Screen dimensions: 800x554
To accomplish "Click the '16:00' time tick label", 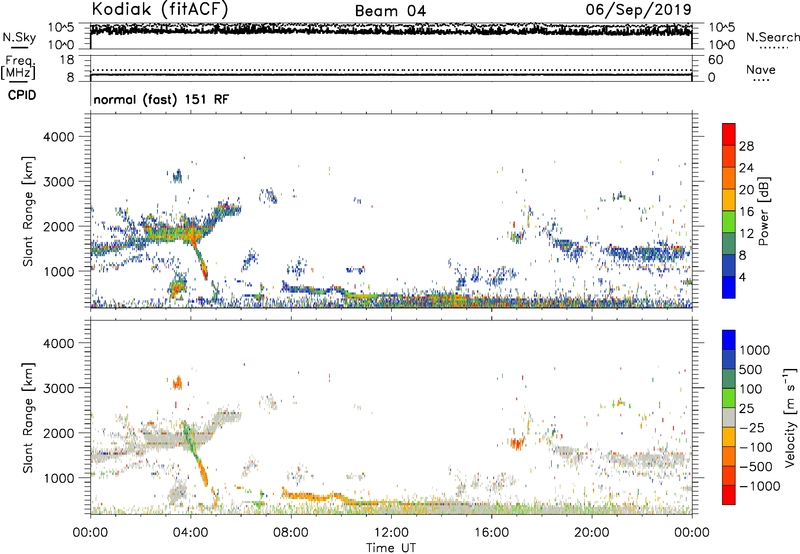I will click(491, 533).
